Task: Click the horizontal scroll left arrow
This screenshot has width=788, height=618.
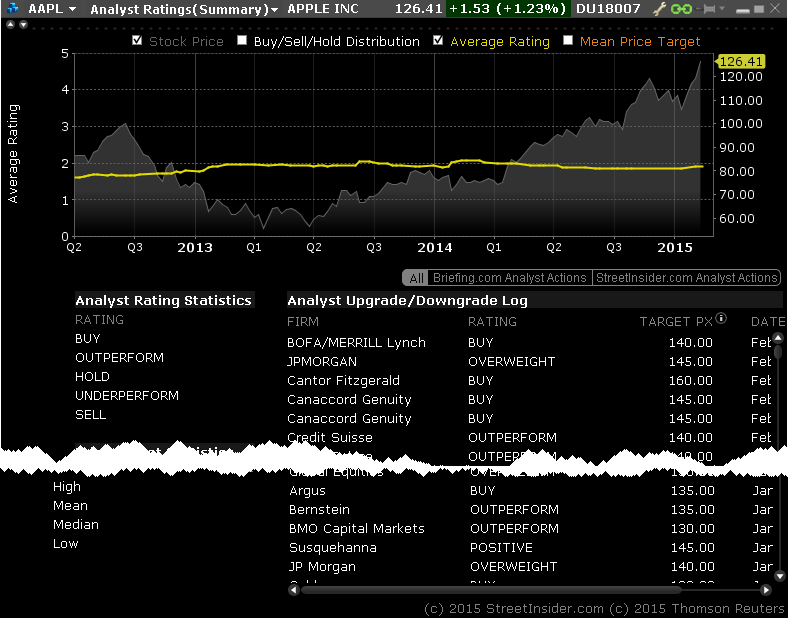Action: [294, 590]
